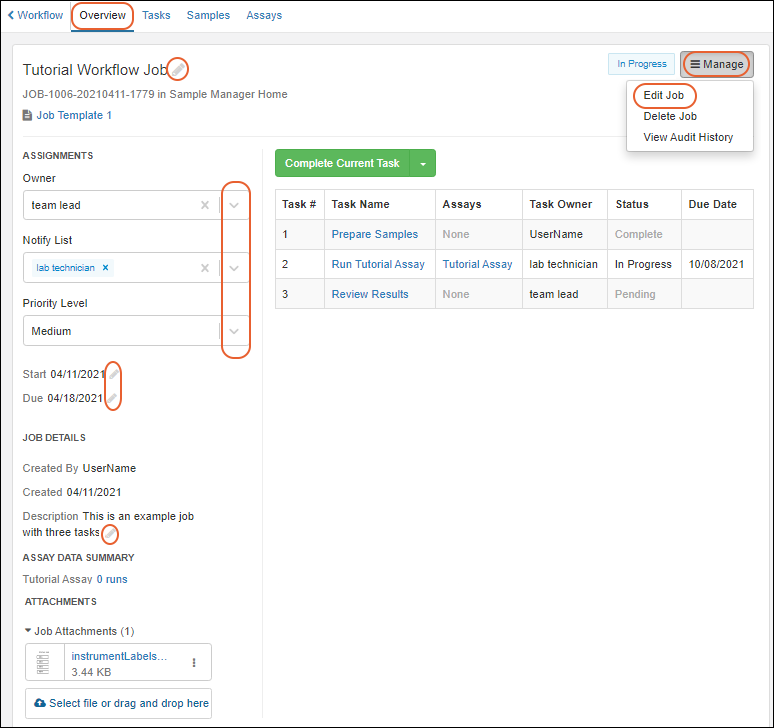
Task: Collapse the Job Attachments section
Action: pos(28,631)
